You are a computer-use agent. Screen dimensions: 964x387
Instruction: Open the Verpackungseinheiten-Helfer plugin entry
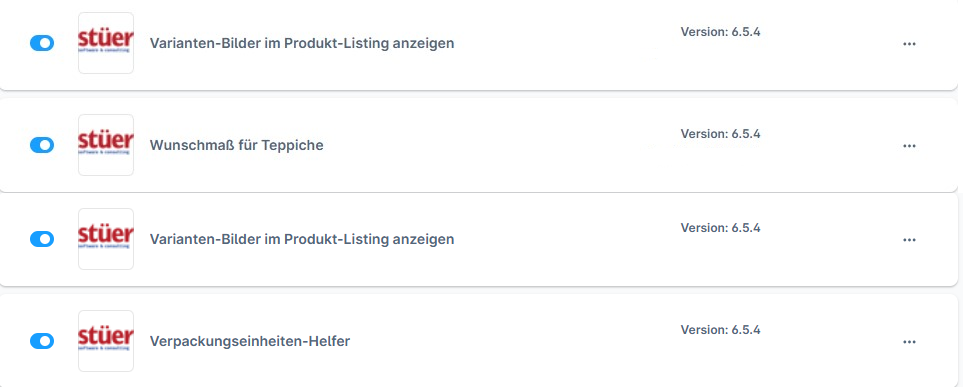pyautogui.click(x=250, y=341)
